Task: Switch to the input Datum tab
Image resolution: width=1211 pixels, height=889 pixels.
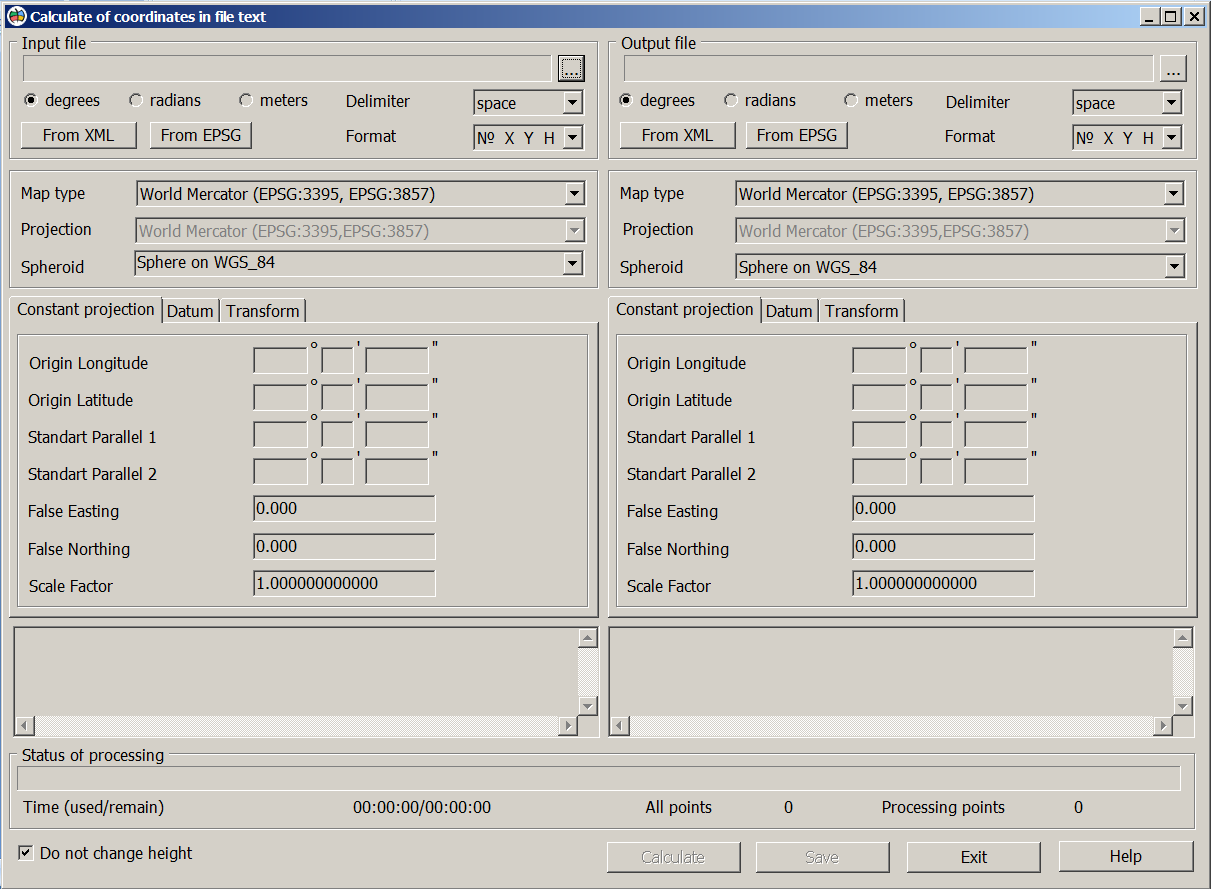Action: (190, 311)
